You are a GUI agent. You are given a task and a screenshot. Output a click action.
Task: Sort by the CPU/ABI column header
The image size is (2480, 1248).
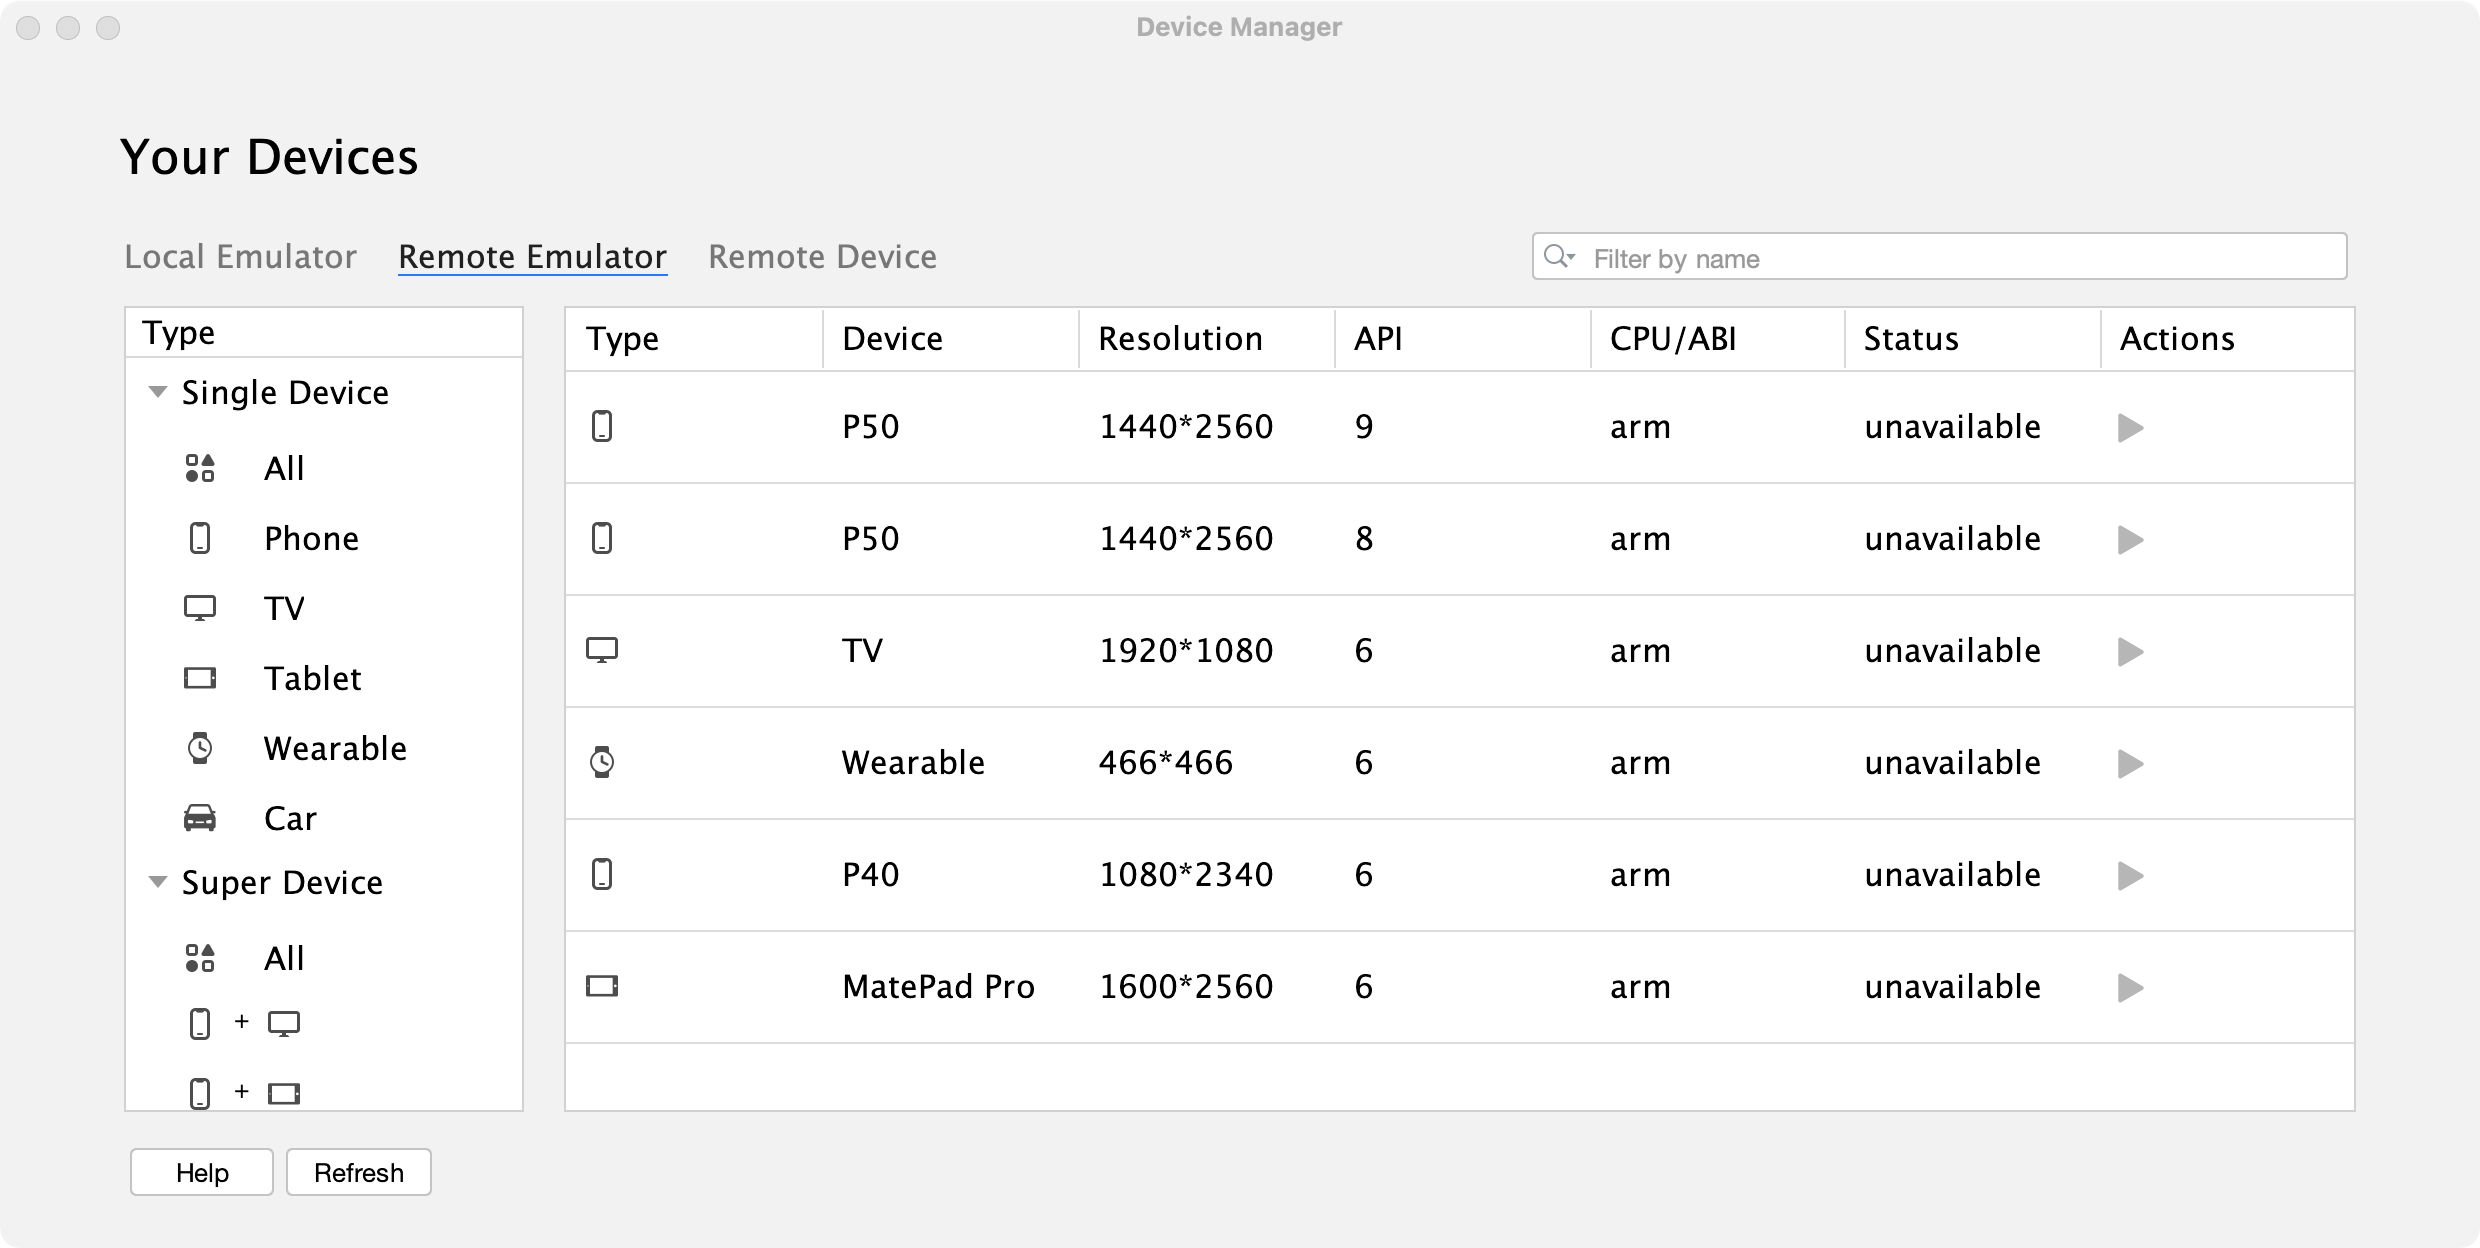[1718, 339]
